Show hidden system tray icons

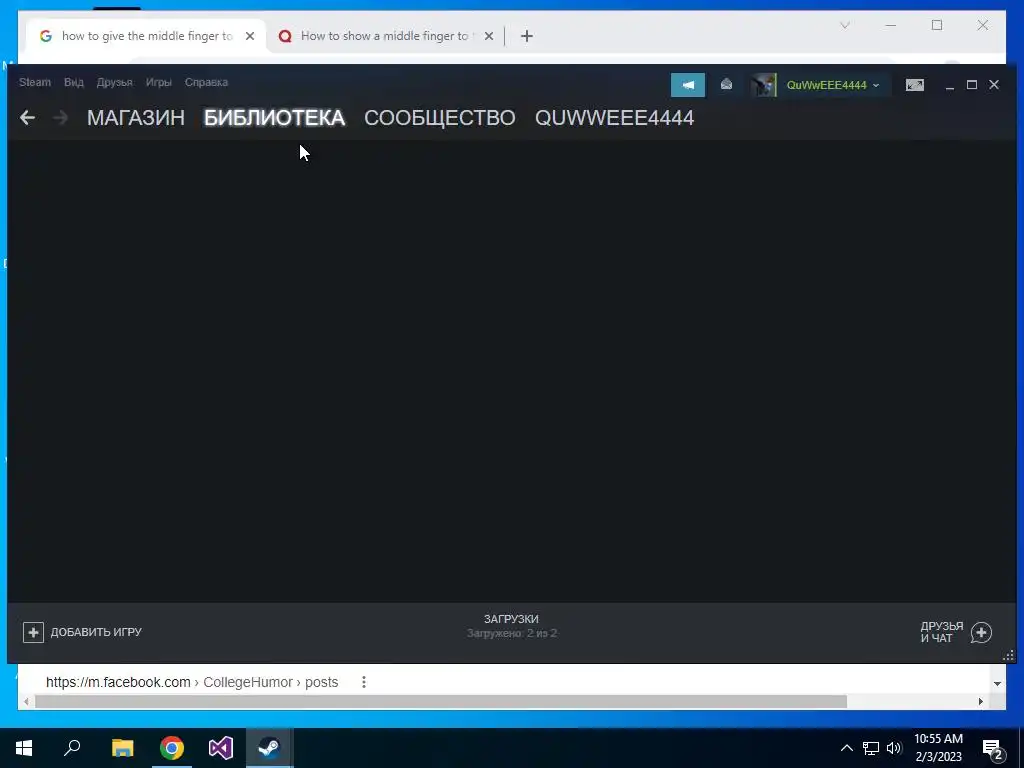pos(846,748)
